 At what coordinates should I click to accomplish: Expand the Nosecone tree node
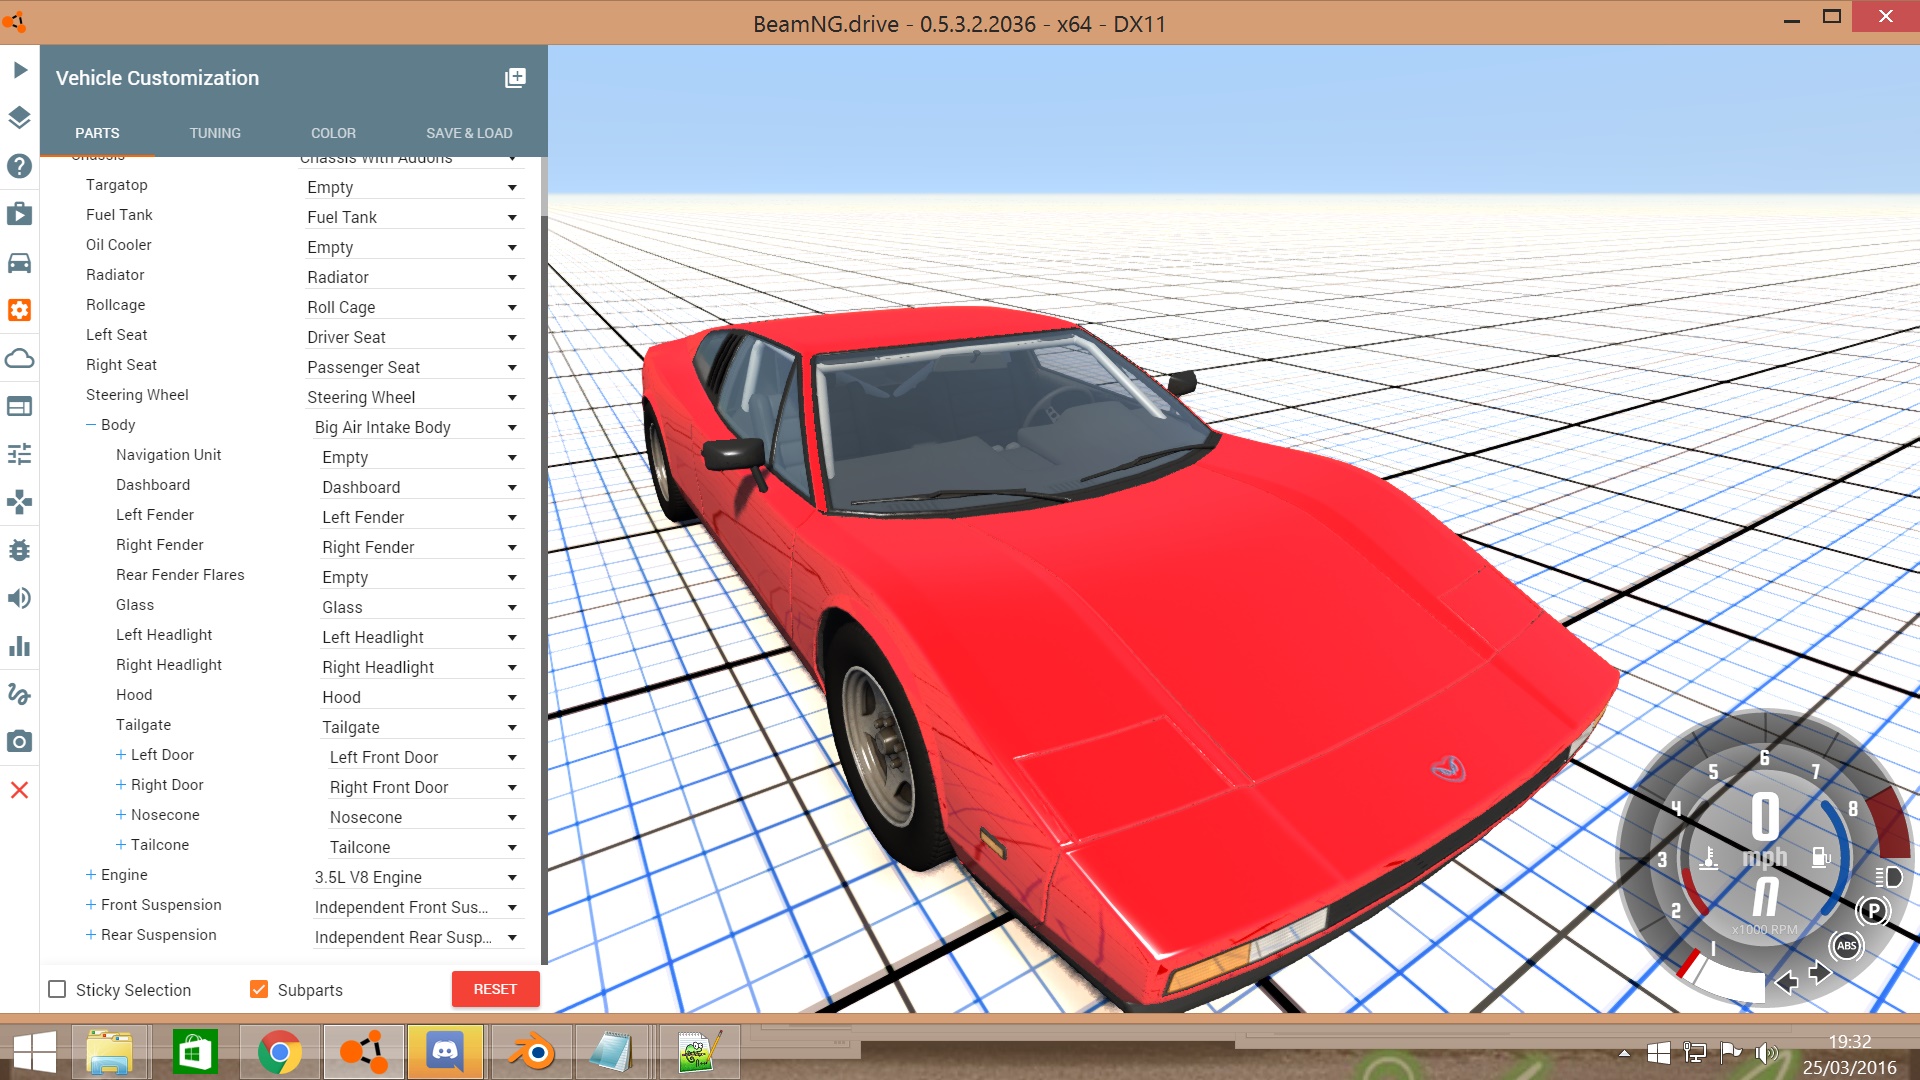[121, 815]
